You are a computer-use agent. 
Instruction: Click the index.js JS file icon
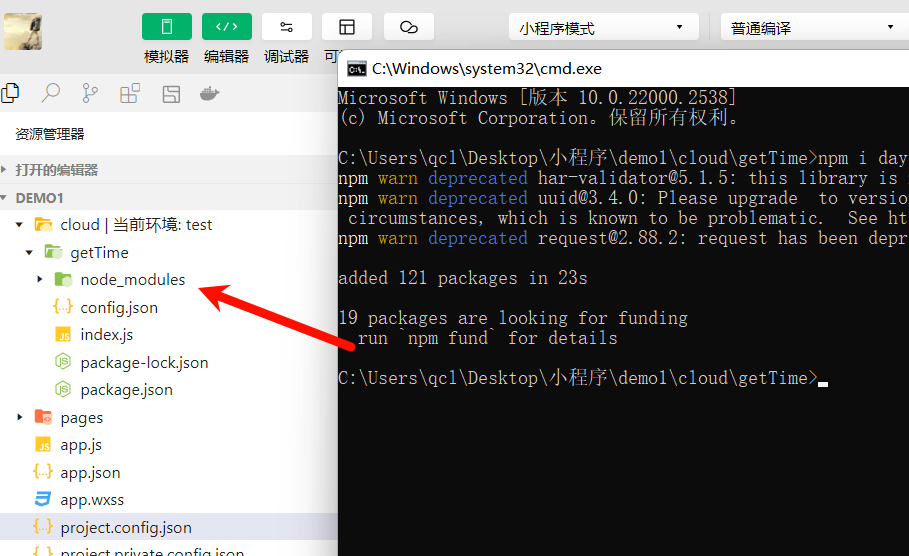pos(63,335)
